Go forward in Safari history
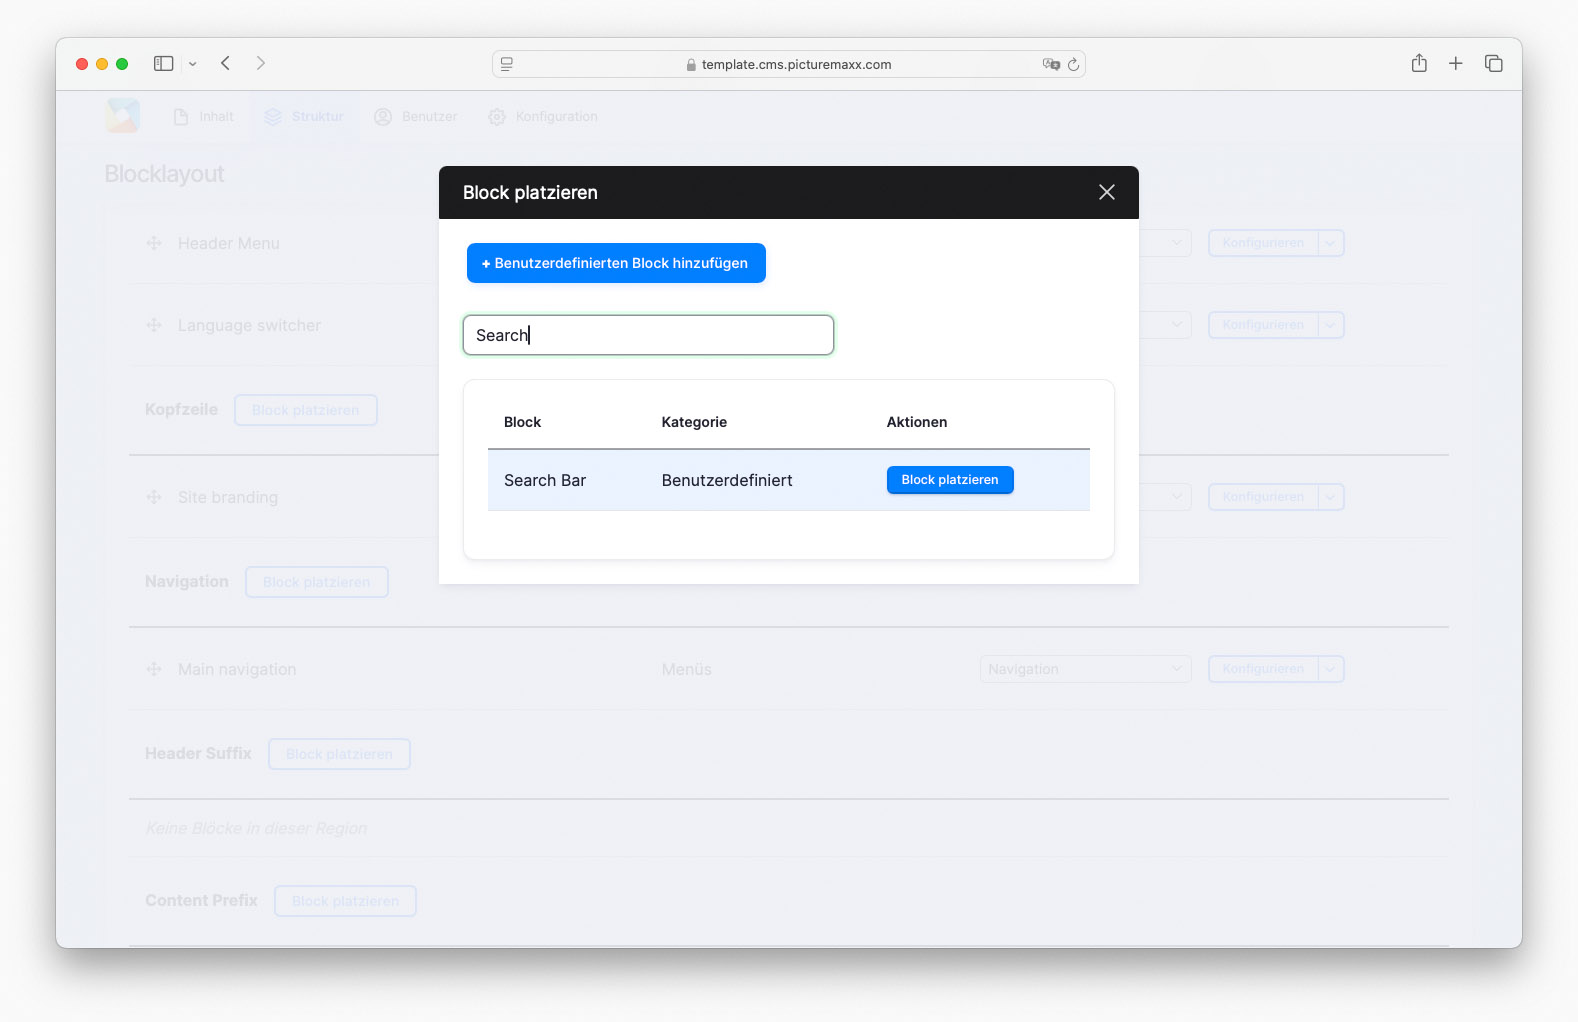The image size is (1578, 1022). tap(261, 63)
